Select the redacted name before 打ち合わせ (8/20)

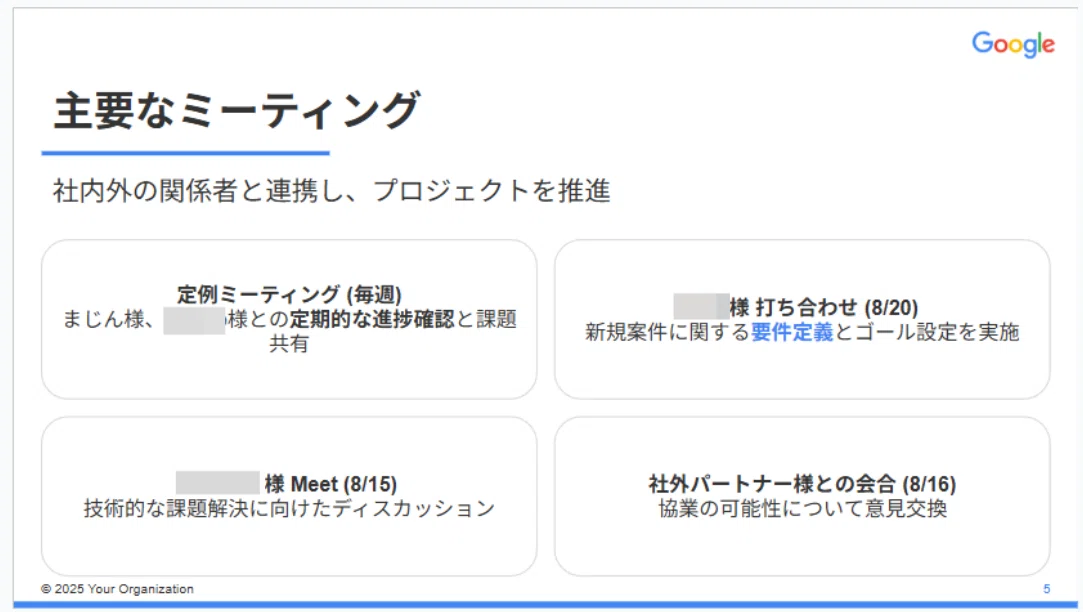click(x=701, y=306)
